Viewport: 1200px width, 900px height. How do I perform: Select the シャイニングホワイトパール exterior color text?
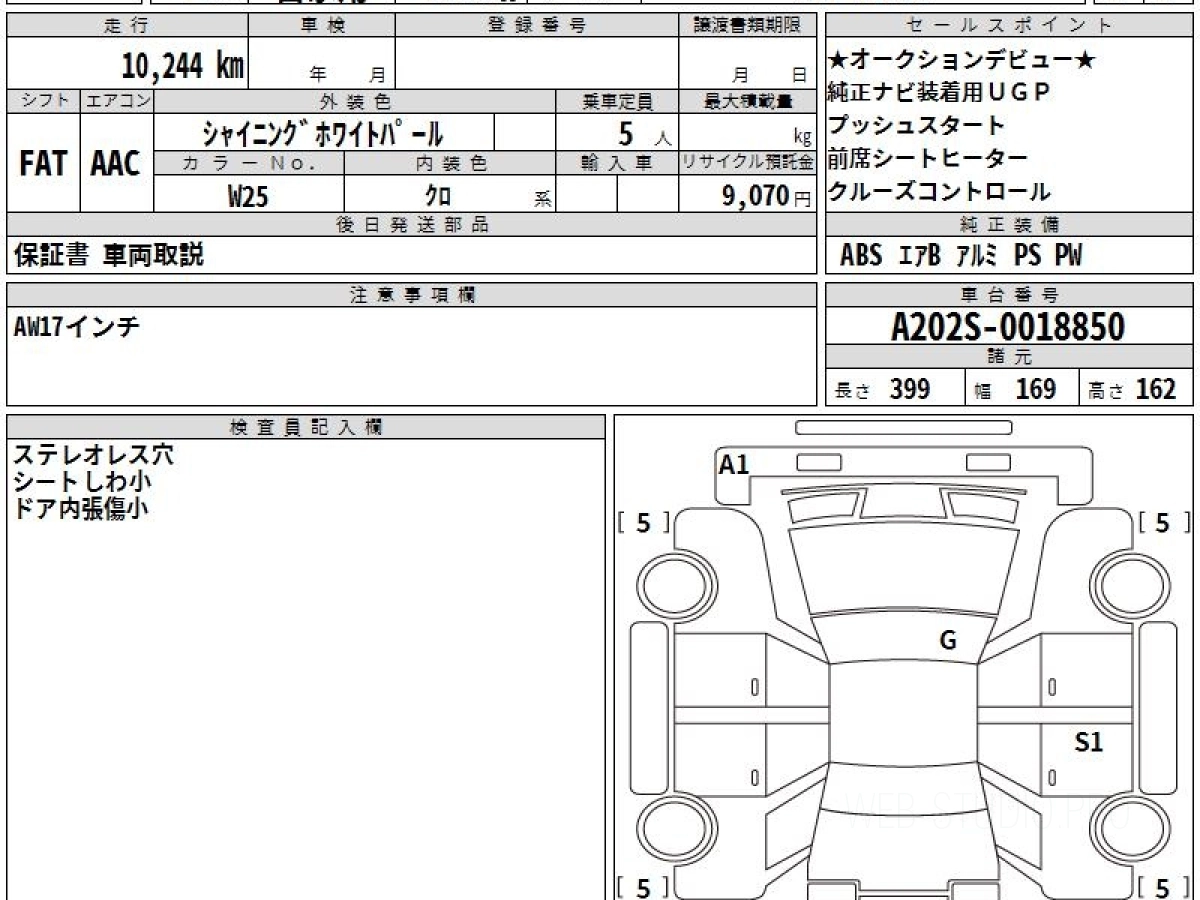pyautogui.click(x=322, y=133)
